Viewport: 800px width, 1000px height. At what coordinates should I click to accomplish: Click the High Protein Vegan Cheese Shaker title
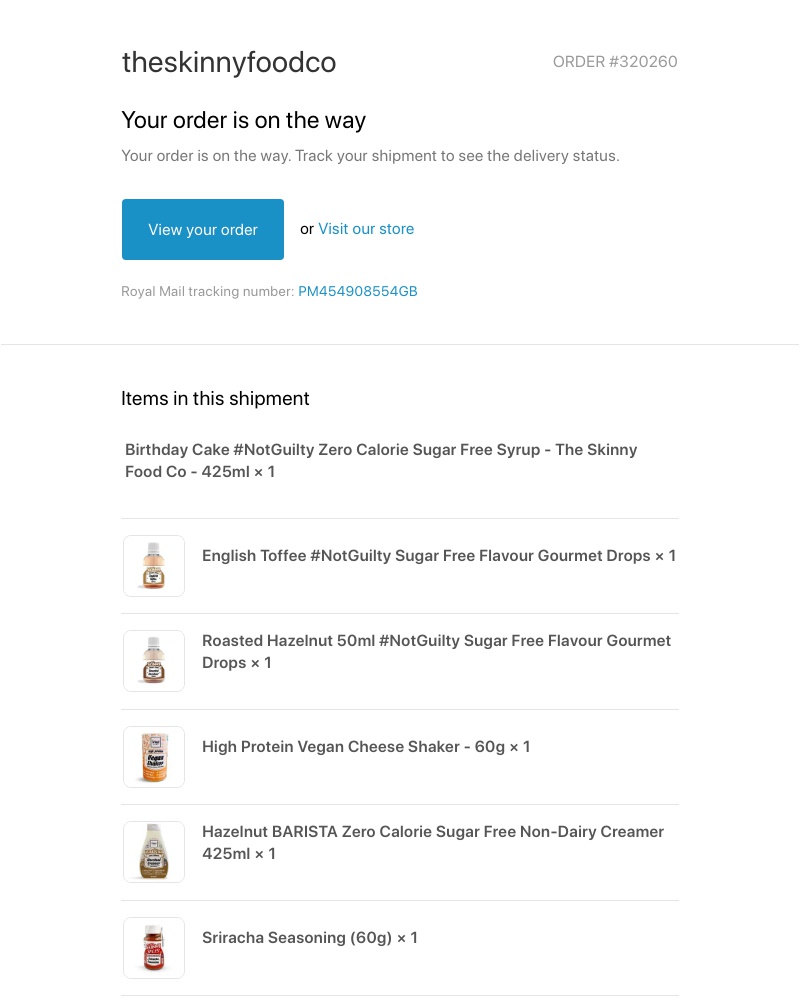coord(366,746)
